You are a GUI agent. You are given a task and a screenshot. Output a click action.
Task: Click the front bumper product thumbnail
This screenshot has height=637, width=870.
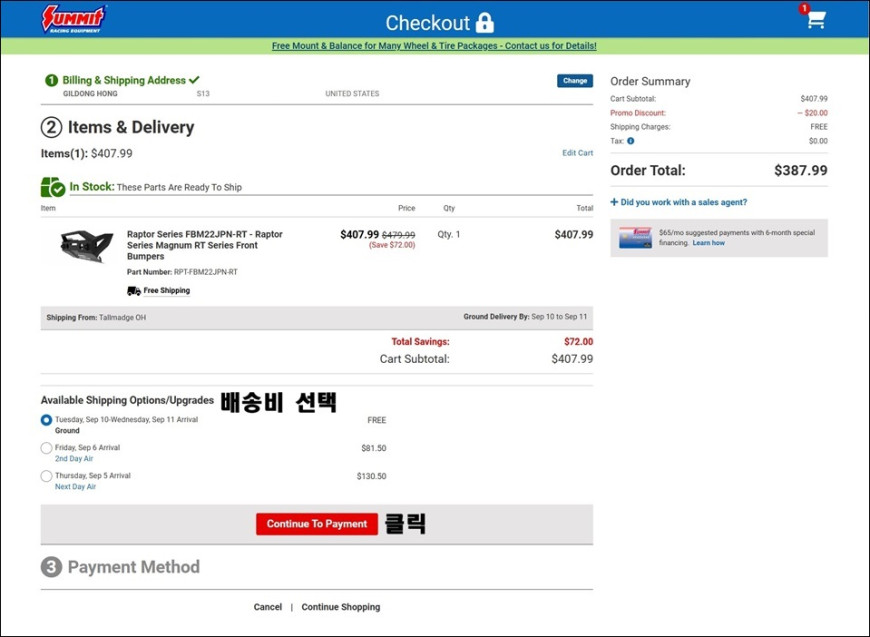pyautogui.click(x=87, y=246)
